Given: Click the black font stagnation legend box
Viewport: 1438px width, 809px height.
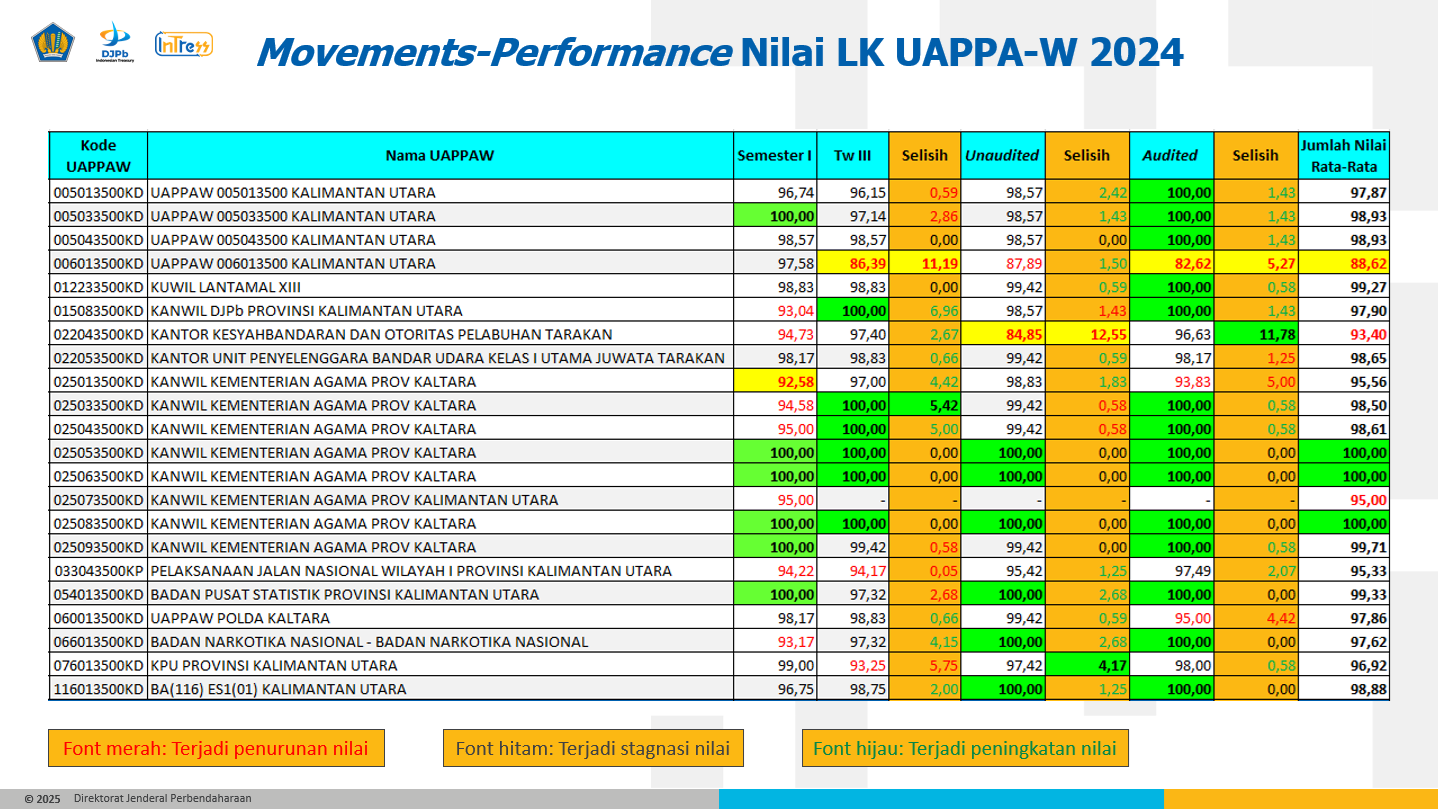Looking at the screenshot, I should [x=593, y=748].
